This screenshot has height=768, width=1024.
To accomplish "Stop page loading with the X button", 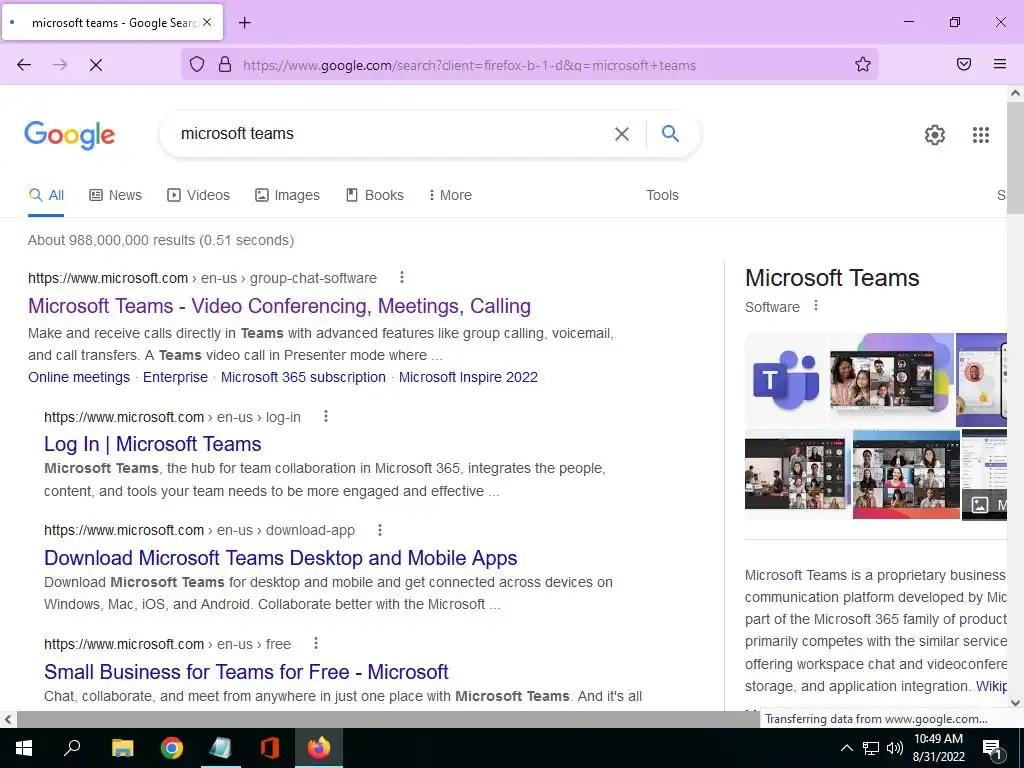I will pyautogui.click(x=95, y=65).
